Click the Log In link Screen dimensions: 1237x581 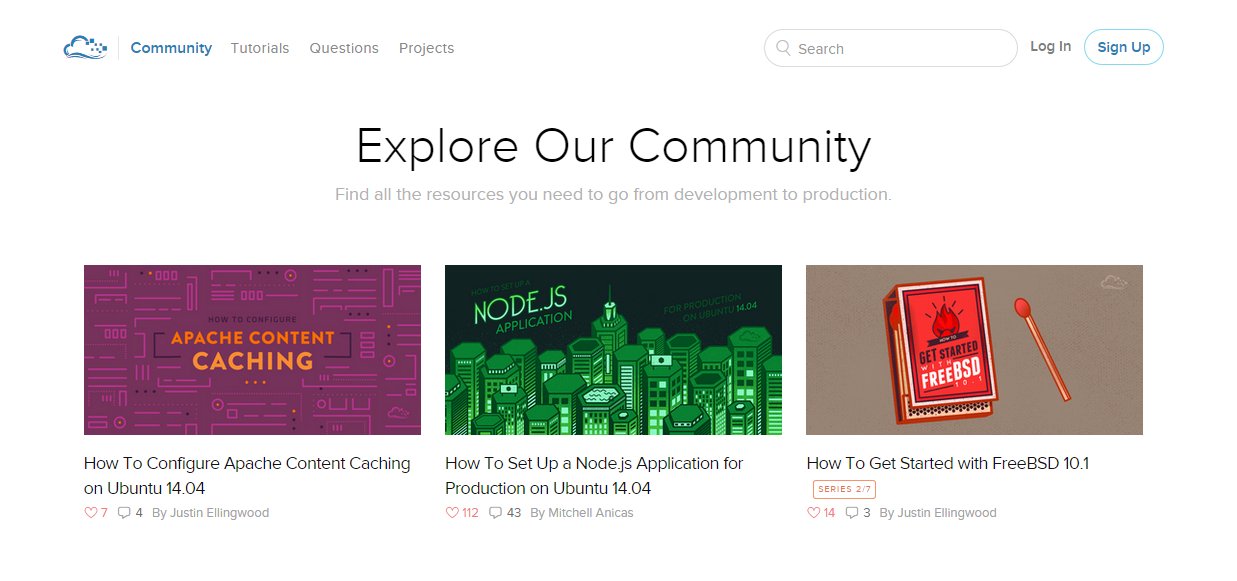click(x=1051, y=47)
